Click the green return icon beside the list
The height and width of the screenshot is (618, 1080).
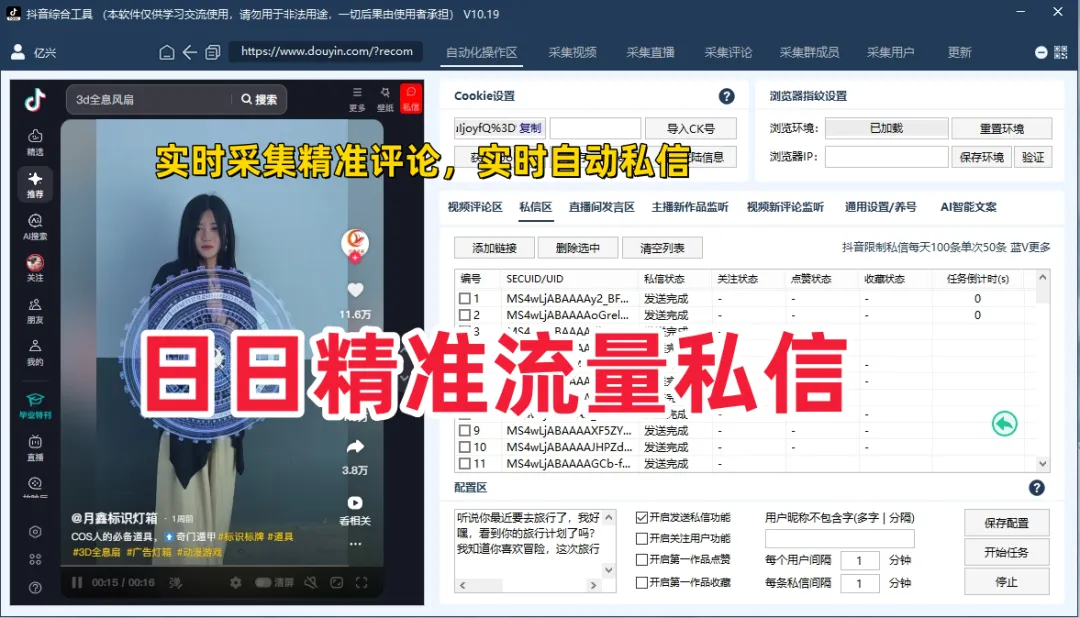(x=1004, y=424)
